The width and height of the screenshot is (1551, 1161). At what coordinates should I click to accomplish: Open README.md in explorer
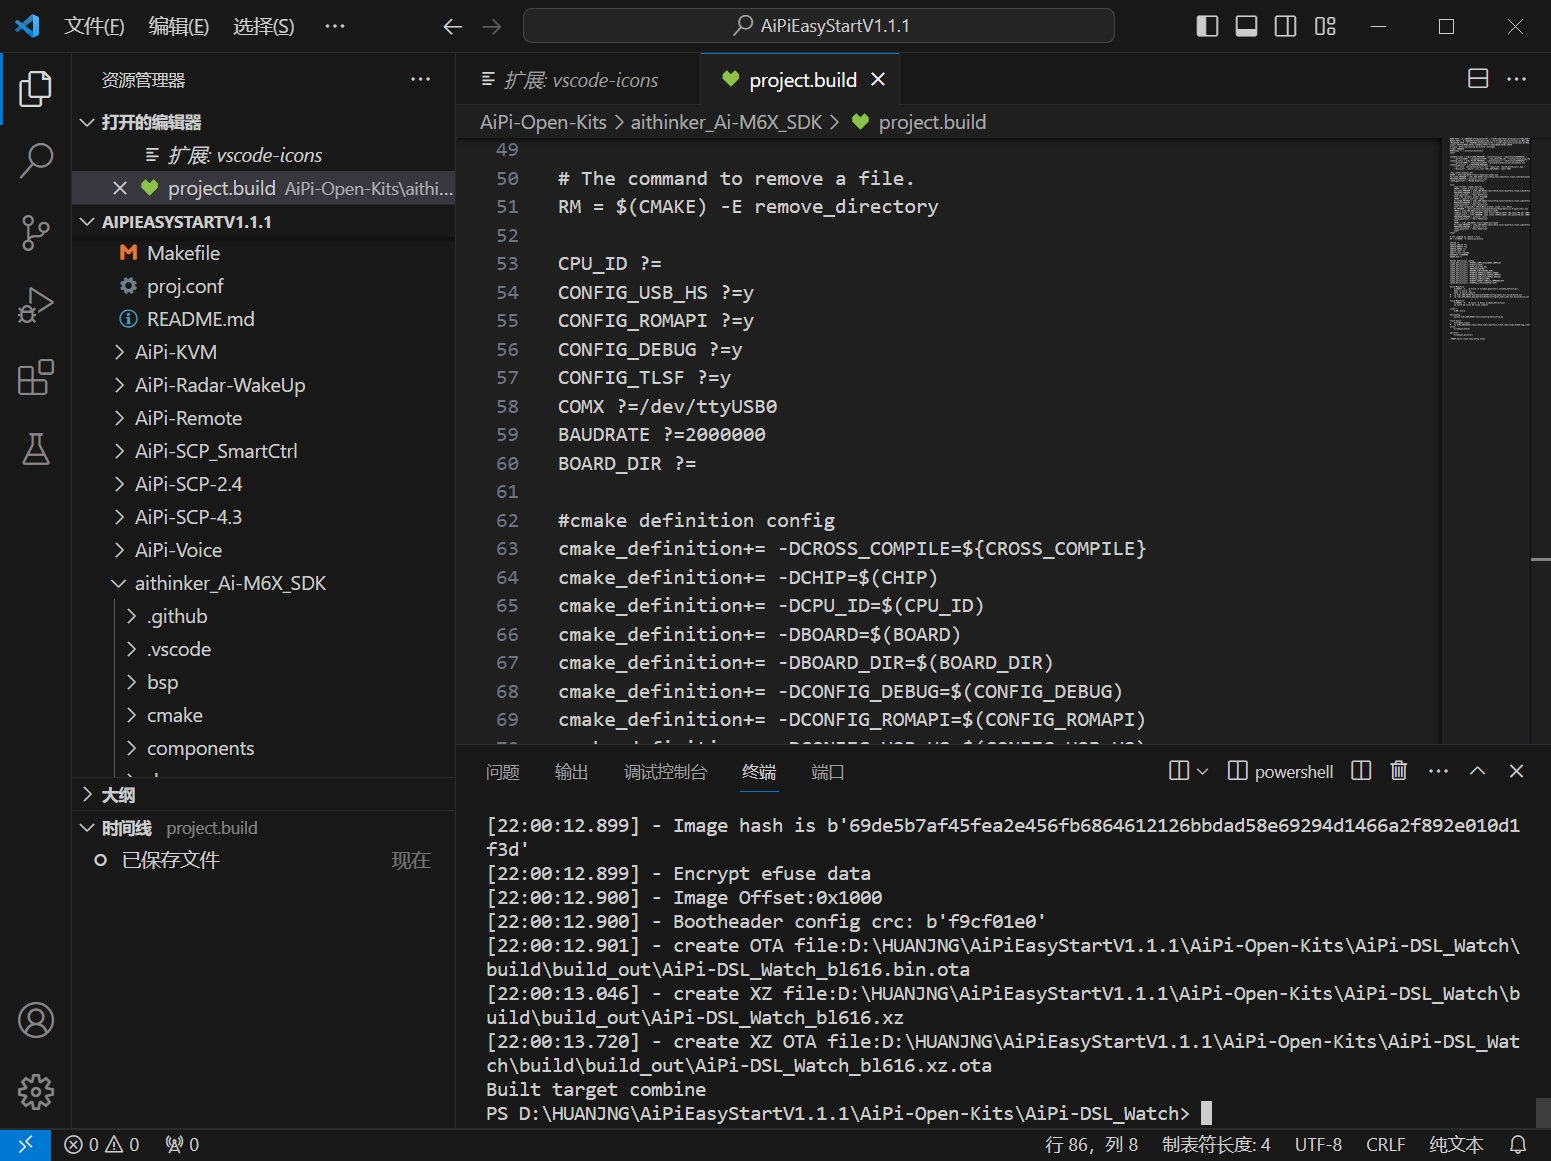[x=264, y=319]
